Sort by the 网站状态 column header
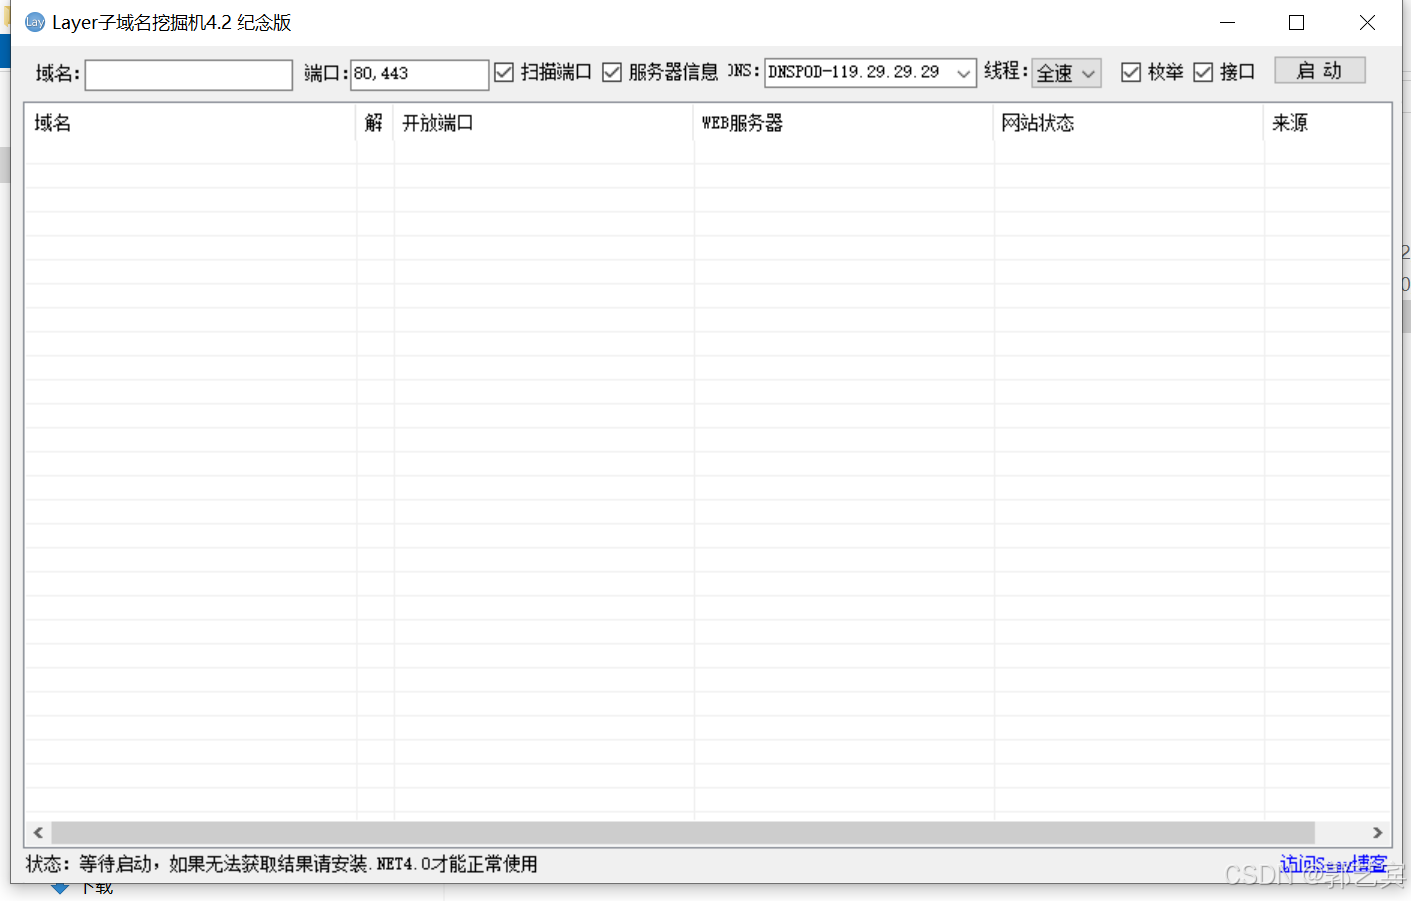 click(x=1129, y=123)
